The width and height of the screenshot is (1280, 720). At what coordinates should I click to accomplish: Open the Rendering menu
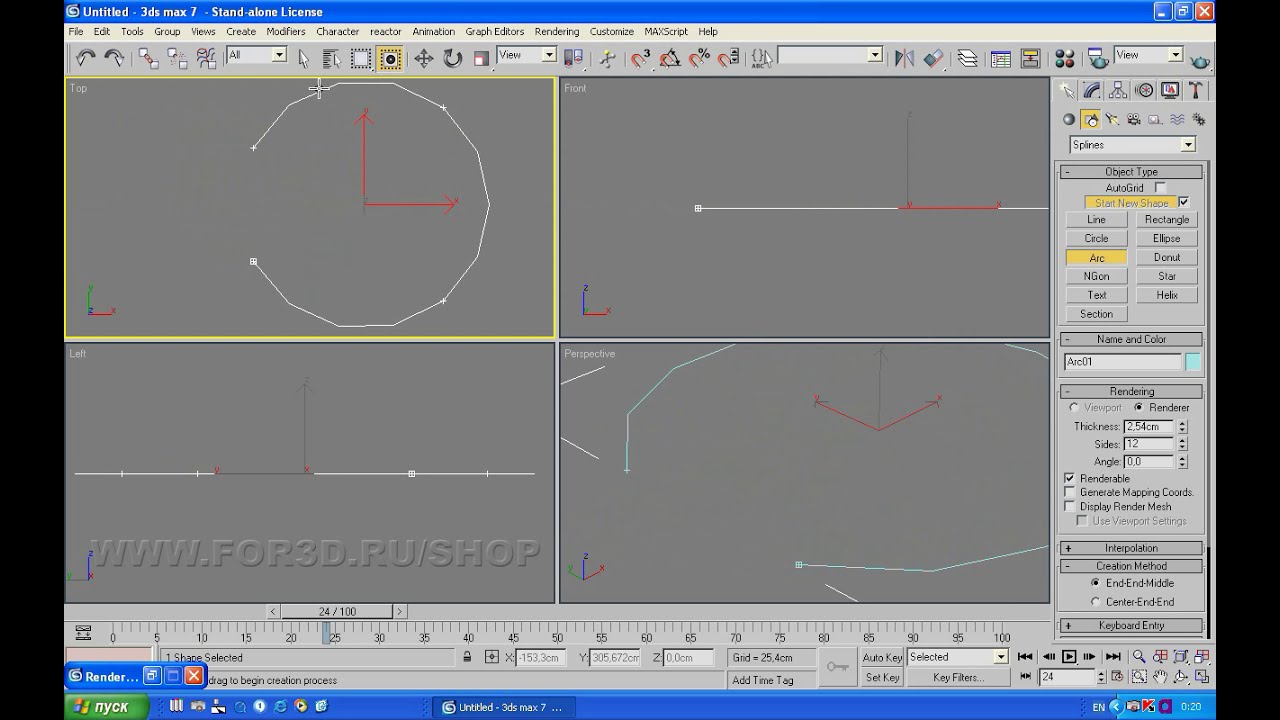(x=557, y=31)
